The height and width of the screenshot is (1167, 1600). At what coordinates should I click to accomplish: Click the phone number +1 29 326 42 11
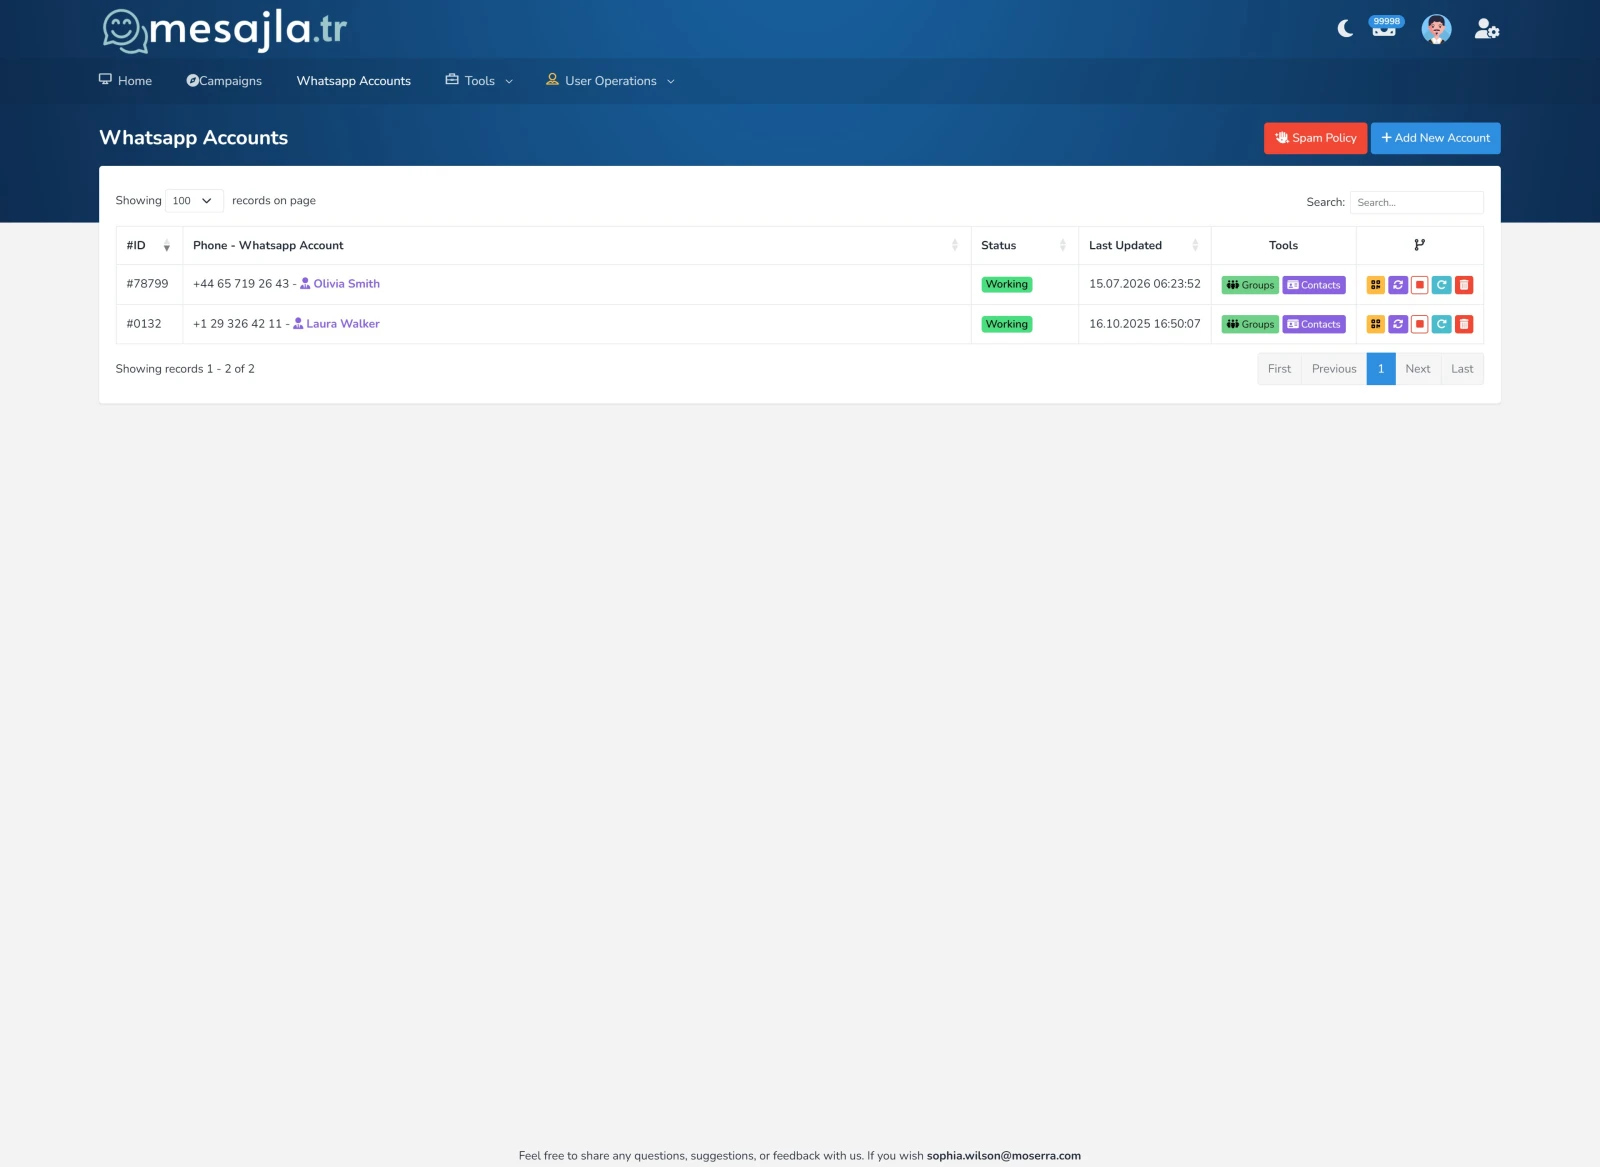[x=237, y=324]
